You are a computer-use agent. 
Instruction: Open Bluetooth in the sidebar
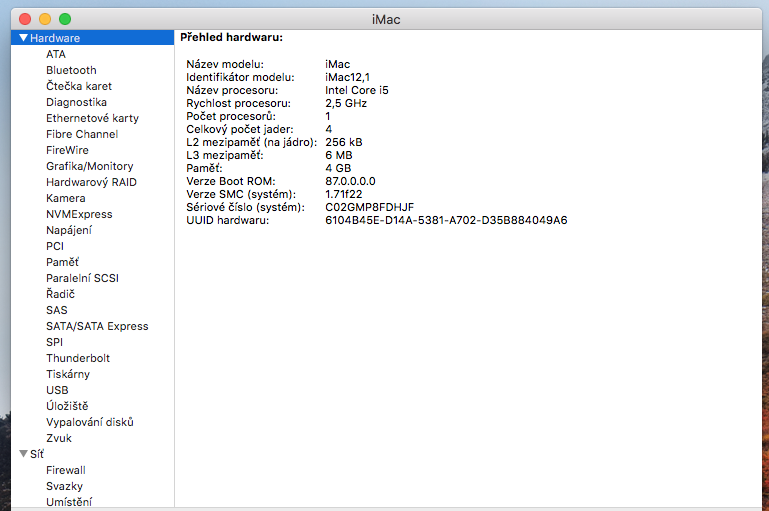click(x=71, y=70)
